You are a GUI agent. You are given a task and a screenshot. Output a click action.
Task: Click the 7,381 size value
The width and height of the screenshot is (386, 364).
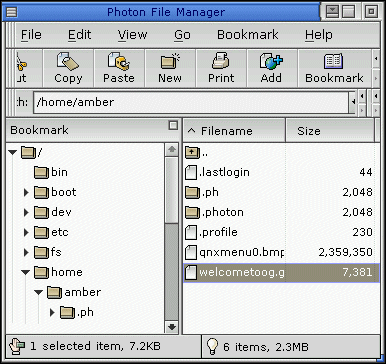pos(357,272)
